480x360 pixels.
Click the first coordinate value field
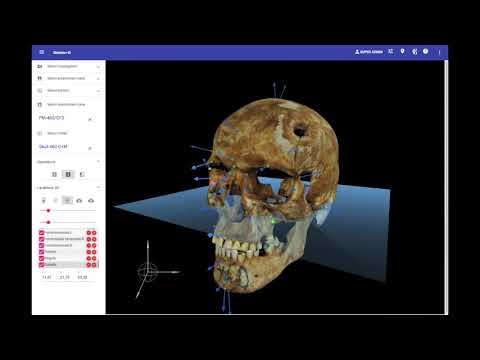[x=47, y=277]
